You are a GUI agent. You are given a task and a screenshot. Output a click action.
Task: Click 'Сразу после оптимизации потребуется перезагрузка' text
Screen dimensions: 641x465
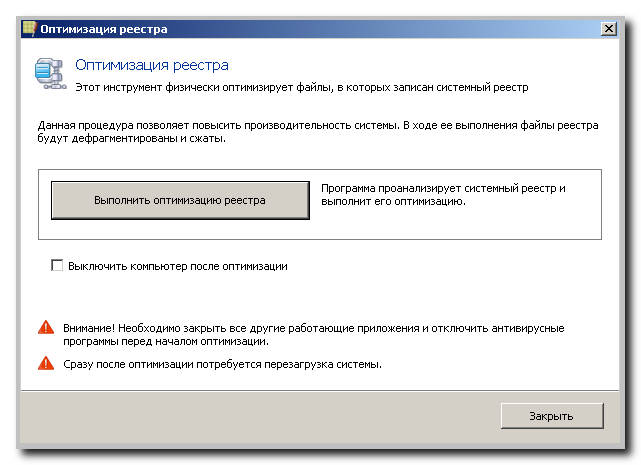[x=222, y=364]
